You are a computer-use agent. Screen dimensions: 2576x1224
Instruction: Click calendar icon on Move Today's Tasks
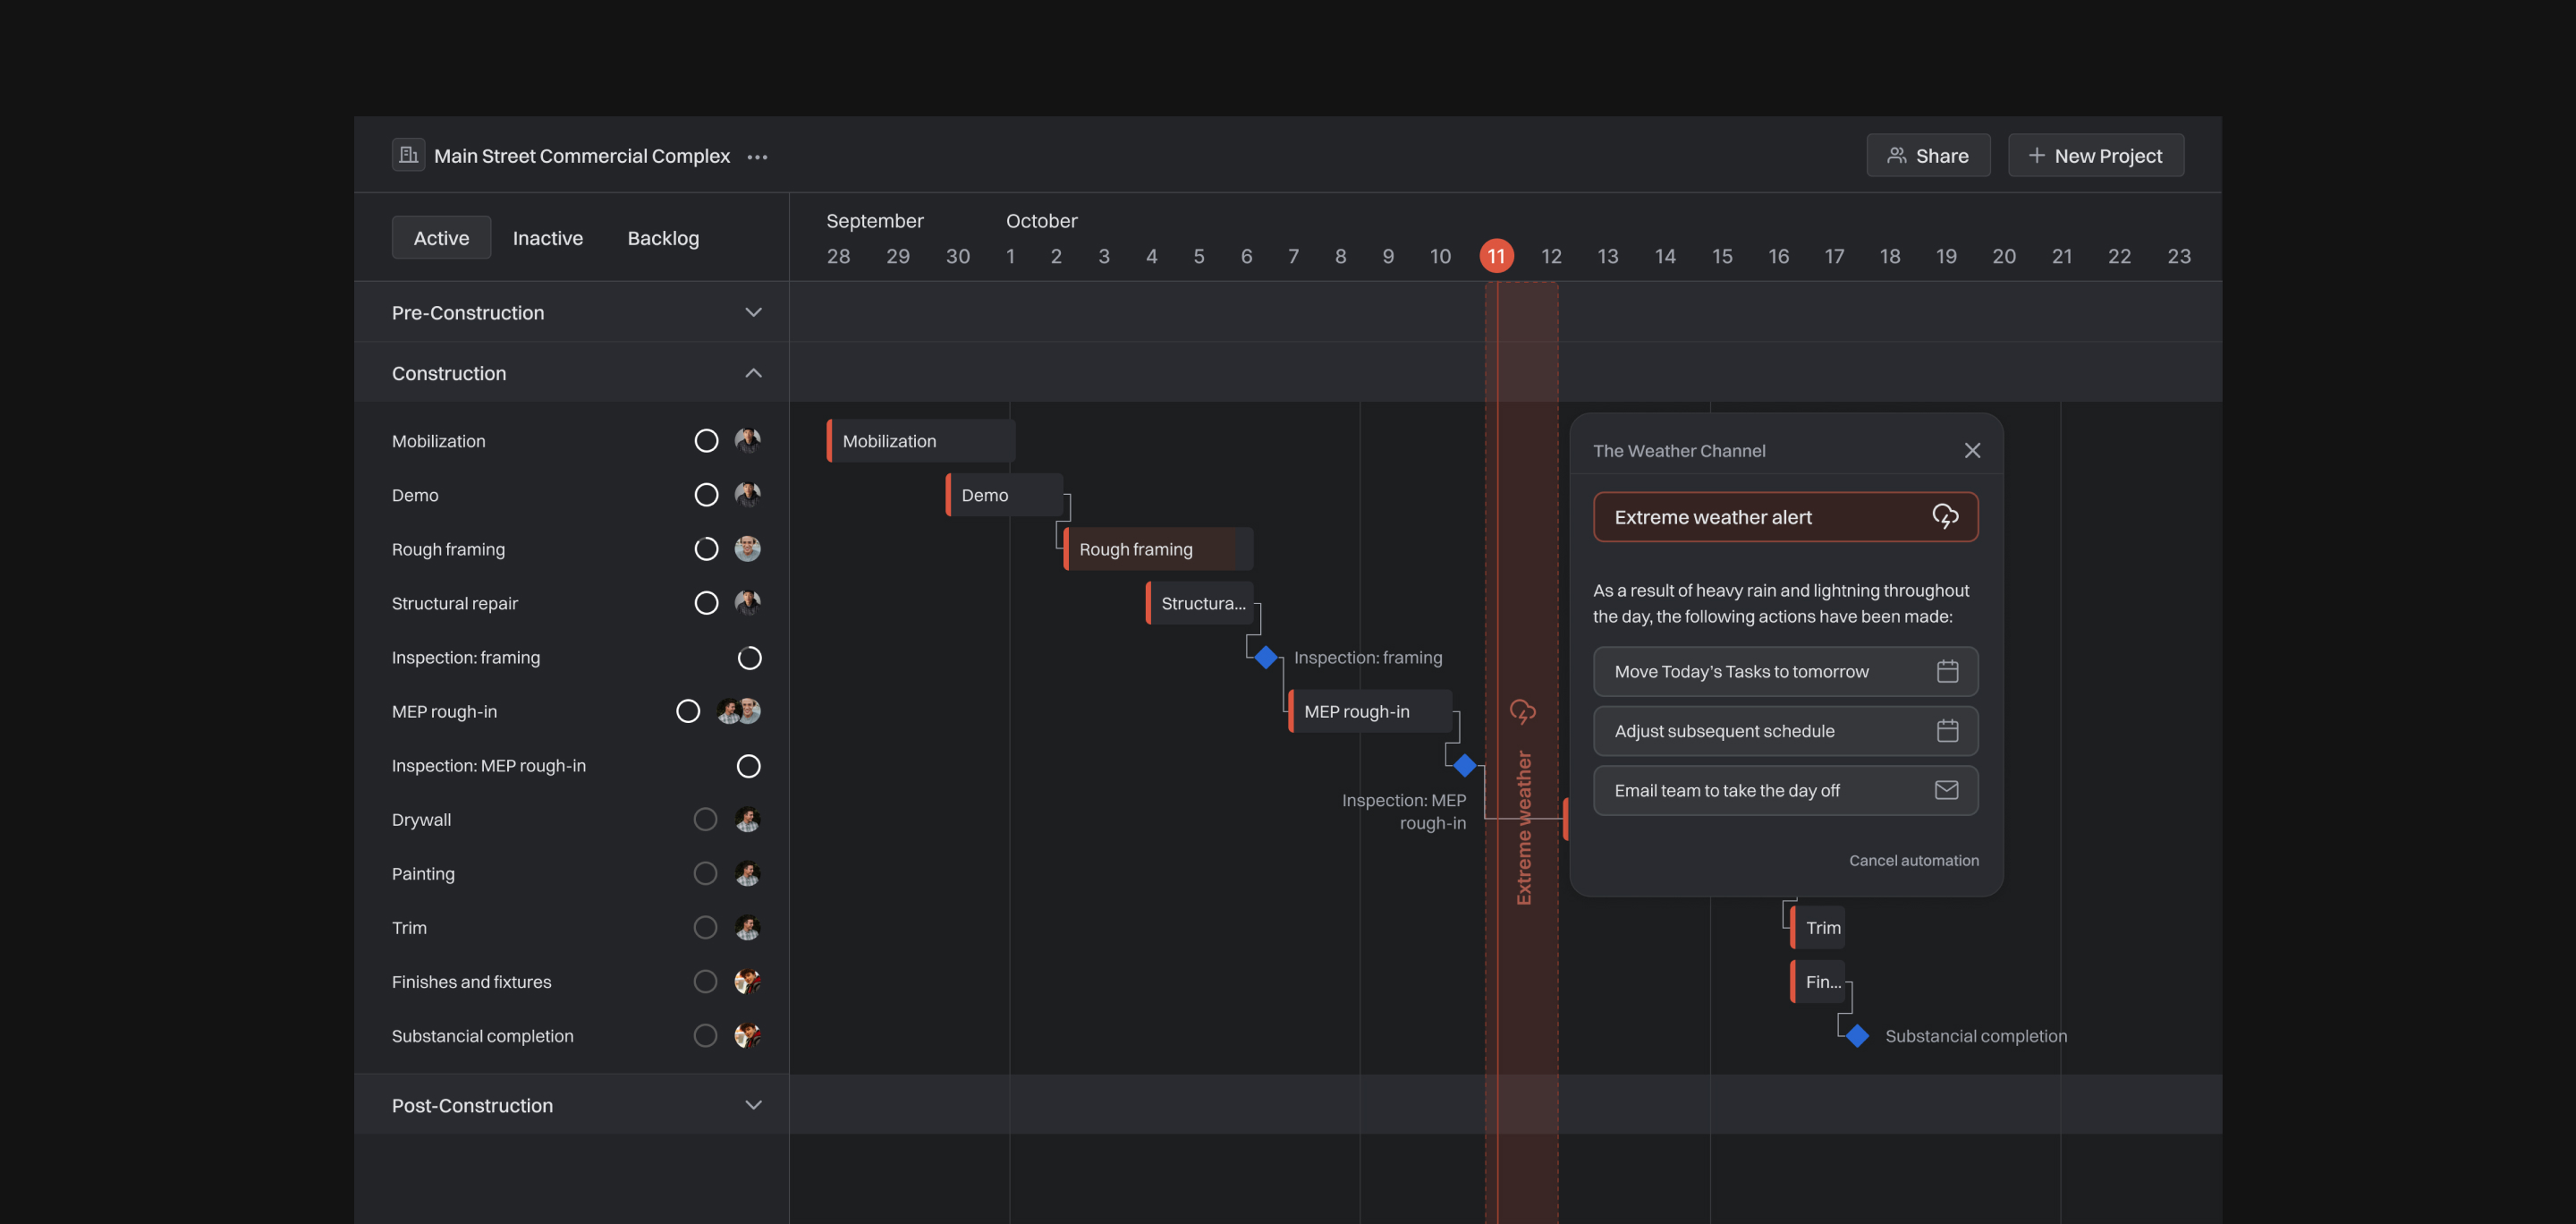click(1947, 671)
